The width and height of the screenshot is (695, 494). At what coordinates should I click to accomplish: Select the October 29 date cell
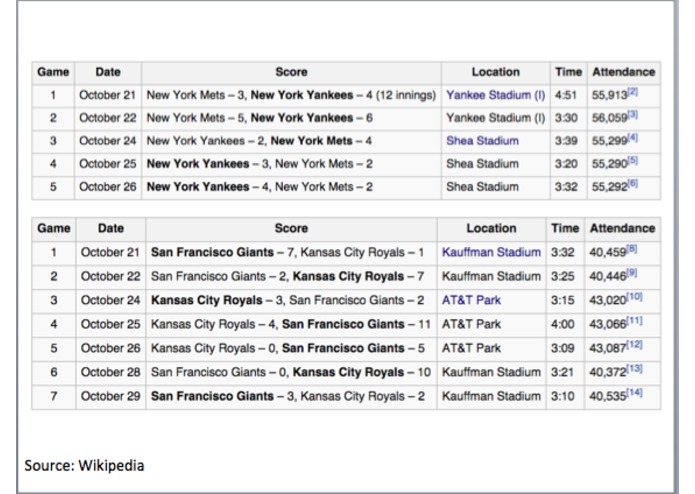tap(110, 396)
